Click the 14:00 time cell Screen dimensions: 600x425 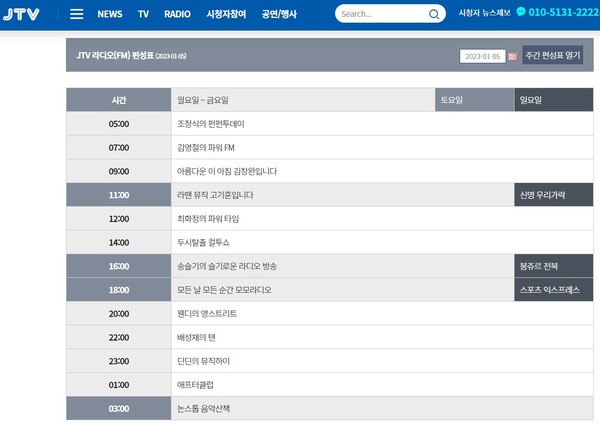point(119,243)
